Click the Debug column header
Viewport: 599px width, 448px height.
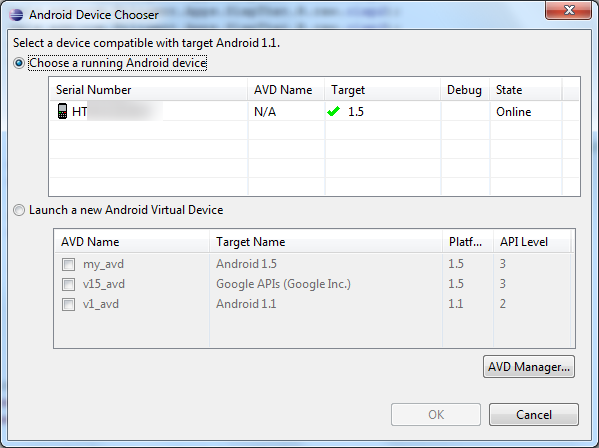(x=465, y=90)
